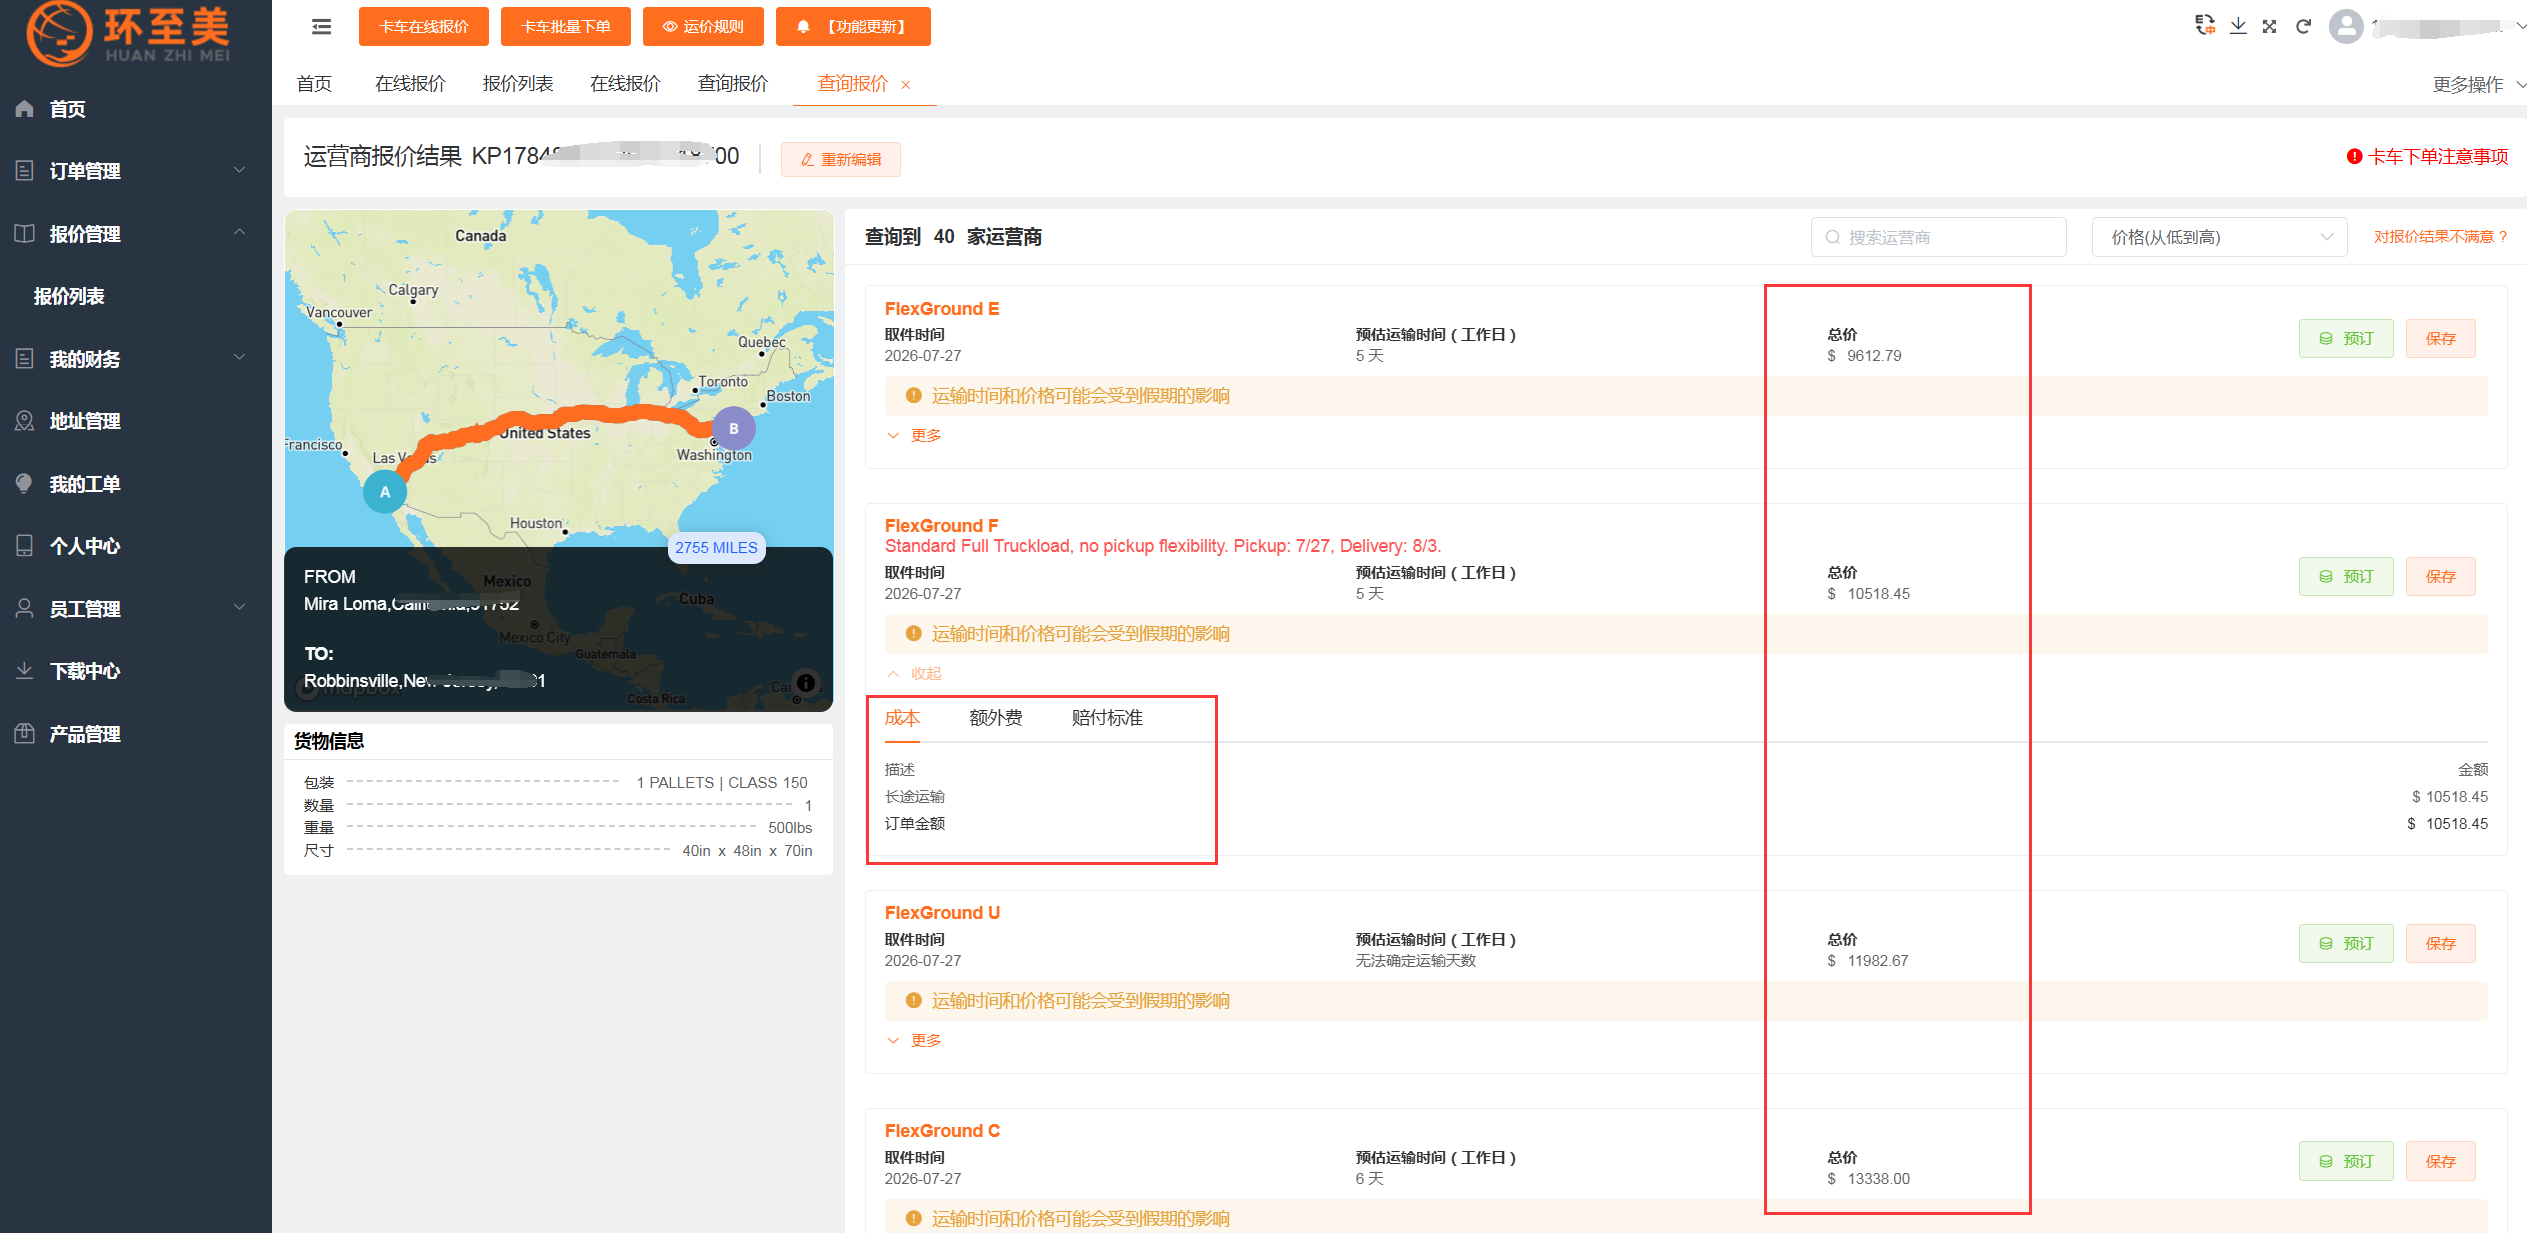The image size is (2527, 1233).
Task: Open 运价规则 button with eye icon
Action: (x=703, y=27)
